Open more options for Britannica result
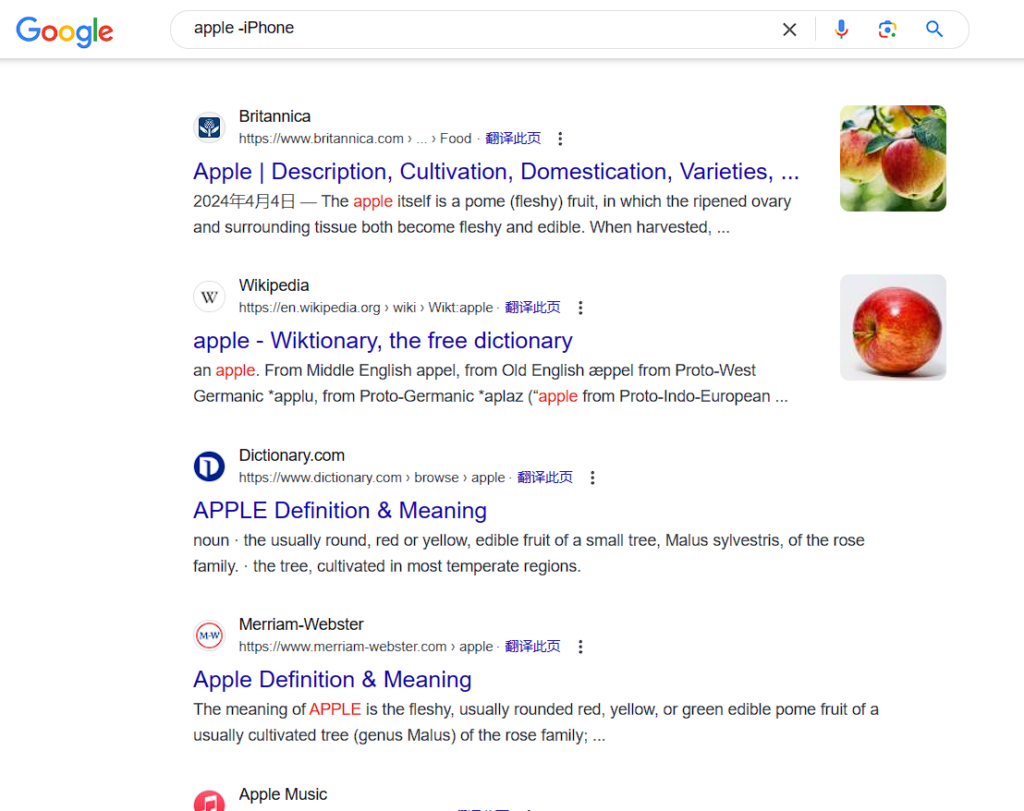 point(560,138)
